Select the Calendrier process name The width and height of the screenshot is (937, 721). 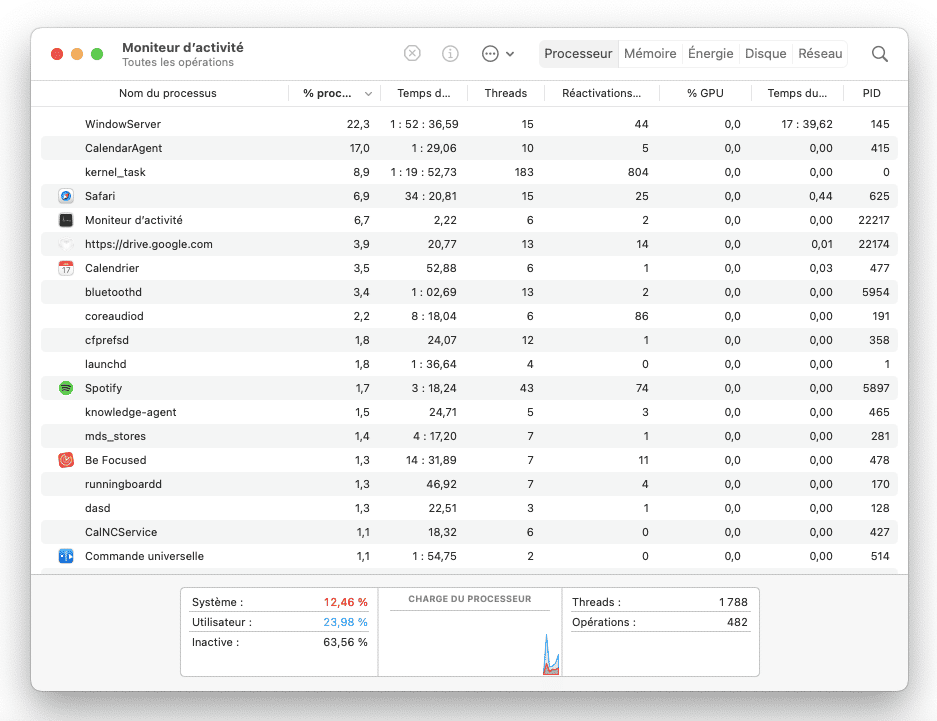[x=112, y=268]
